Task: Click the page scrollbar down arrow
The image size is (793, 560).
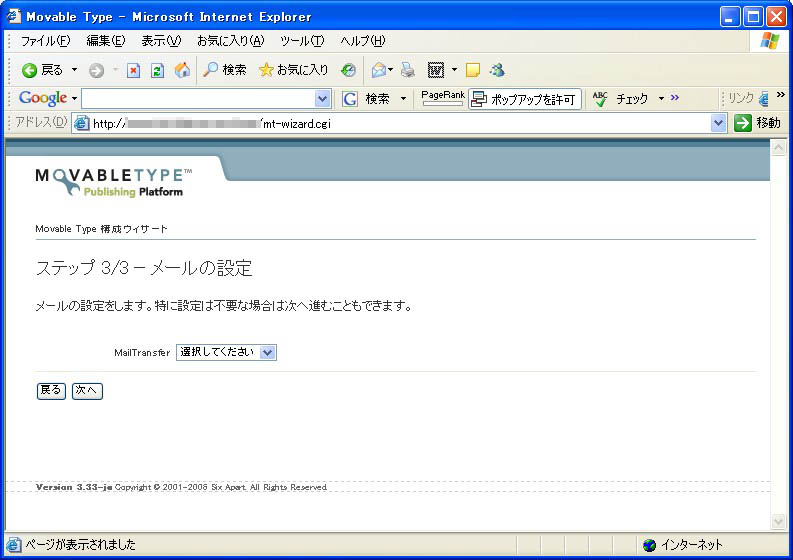Action: tap(778, 521)
